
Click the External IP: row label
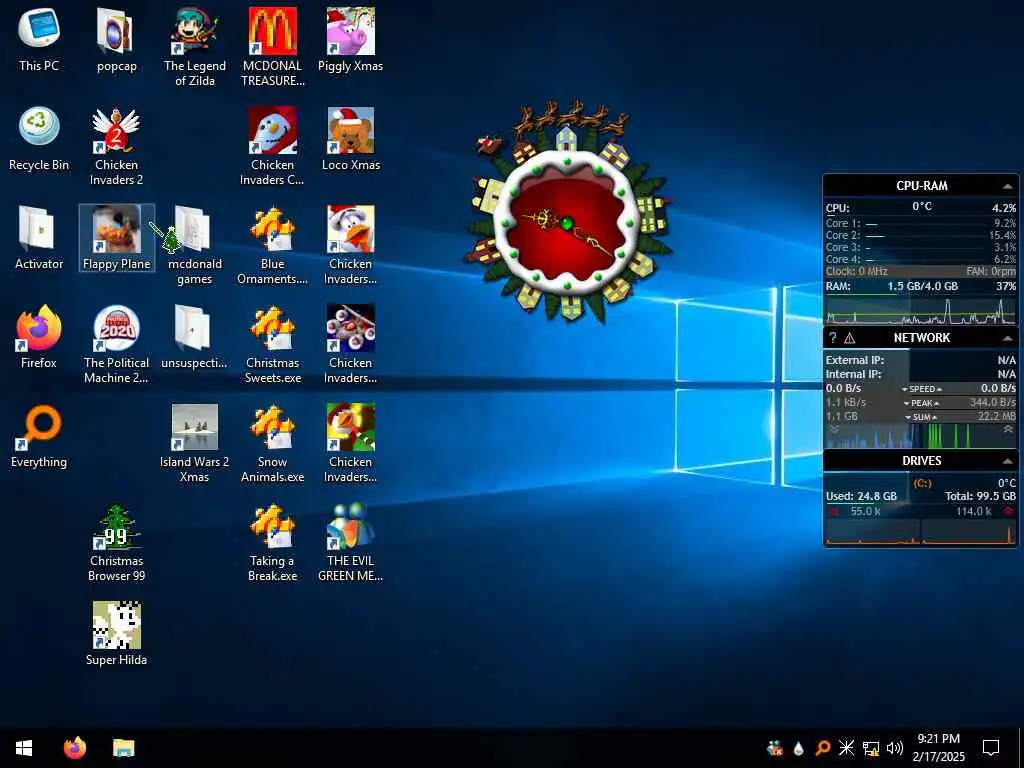(x=854, y=360)
